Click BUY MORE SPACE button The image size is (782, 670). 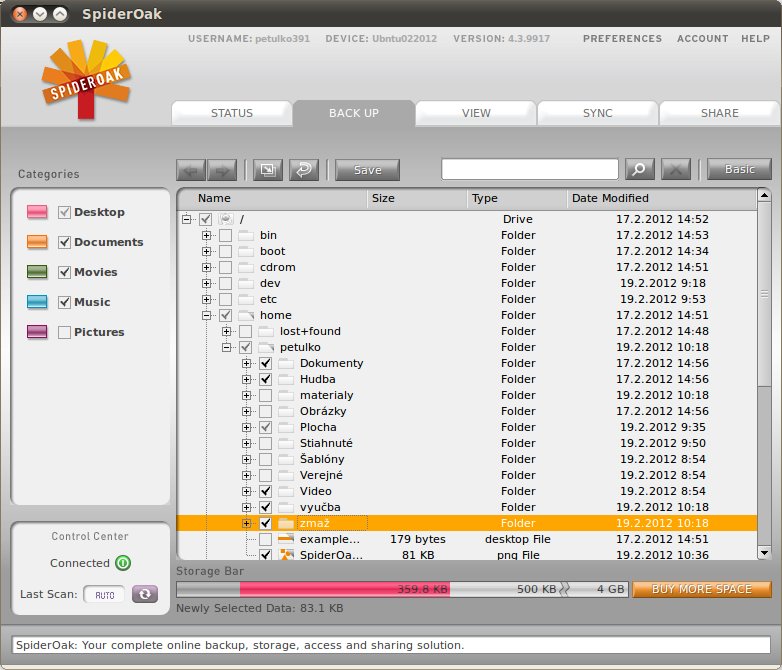click(702, 589)
